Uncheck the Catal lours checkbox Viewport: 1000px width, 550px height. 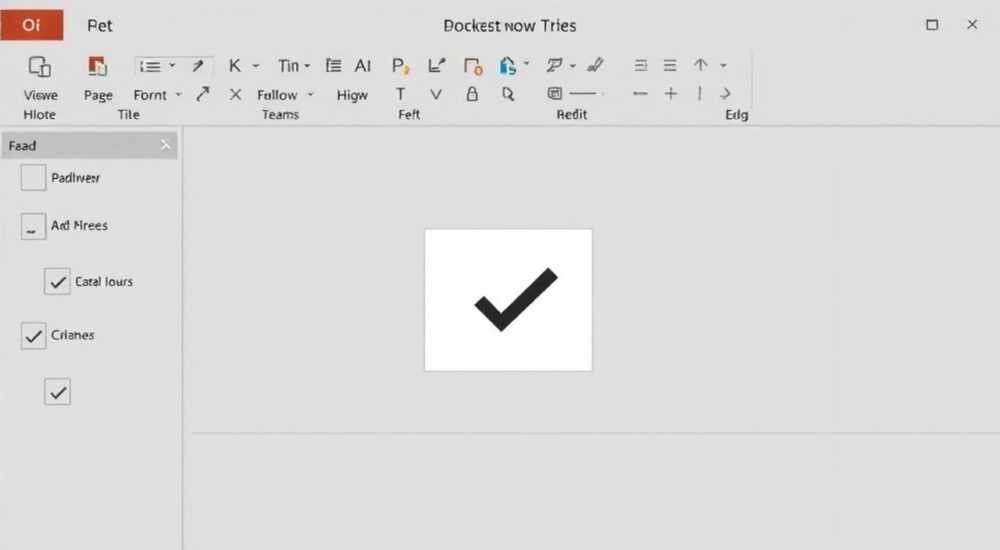[x=57, y=281]
